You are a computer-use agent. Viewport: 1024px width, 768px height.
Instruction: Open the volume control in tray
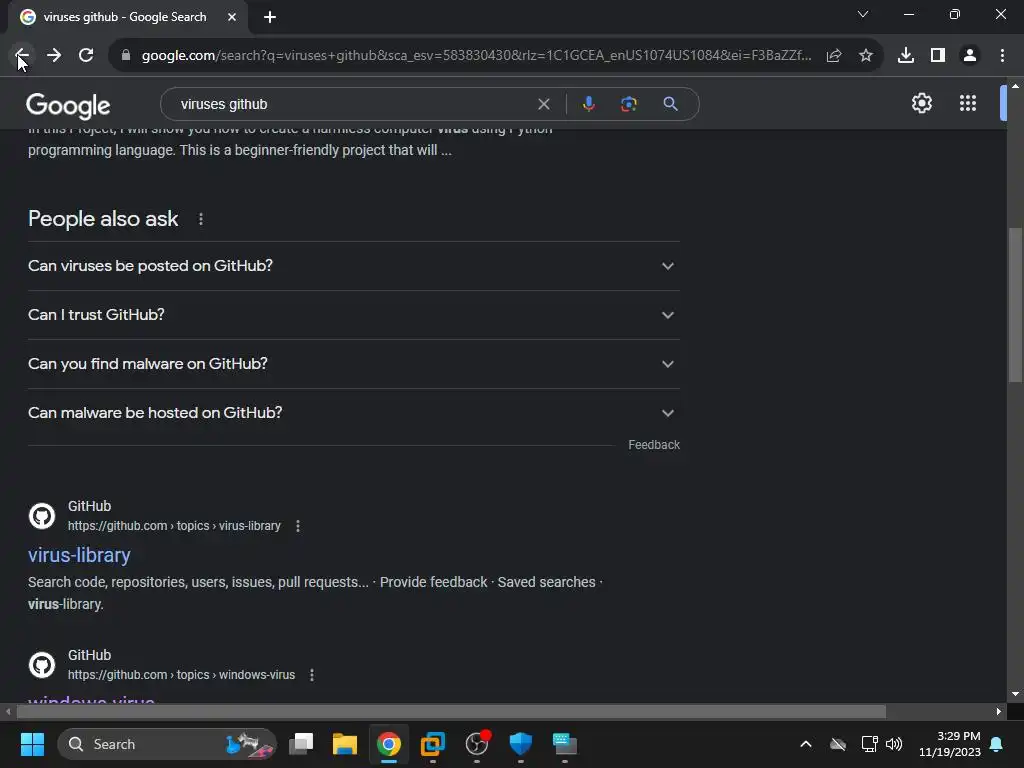894,744
